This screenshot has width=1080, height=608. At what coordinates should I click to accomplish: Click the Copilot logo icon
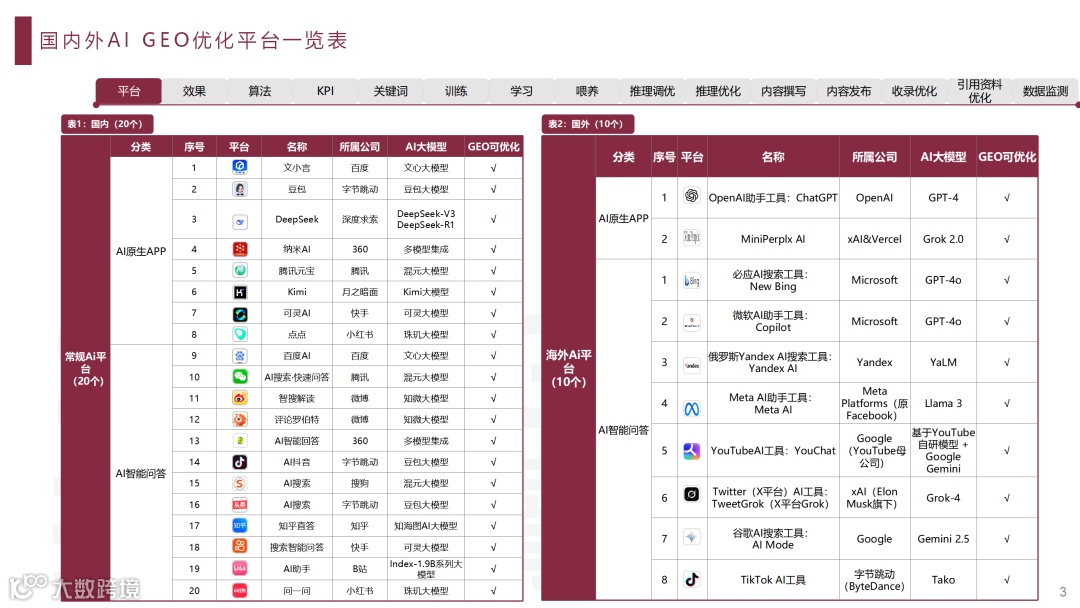(692, 322)
